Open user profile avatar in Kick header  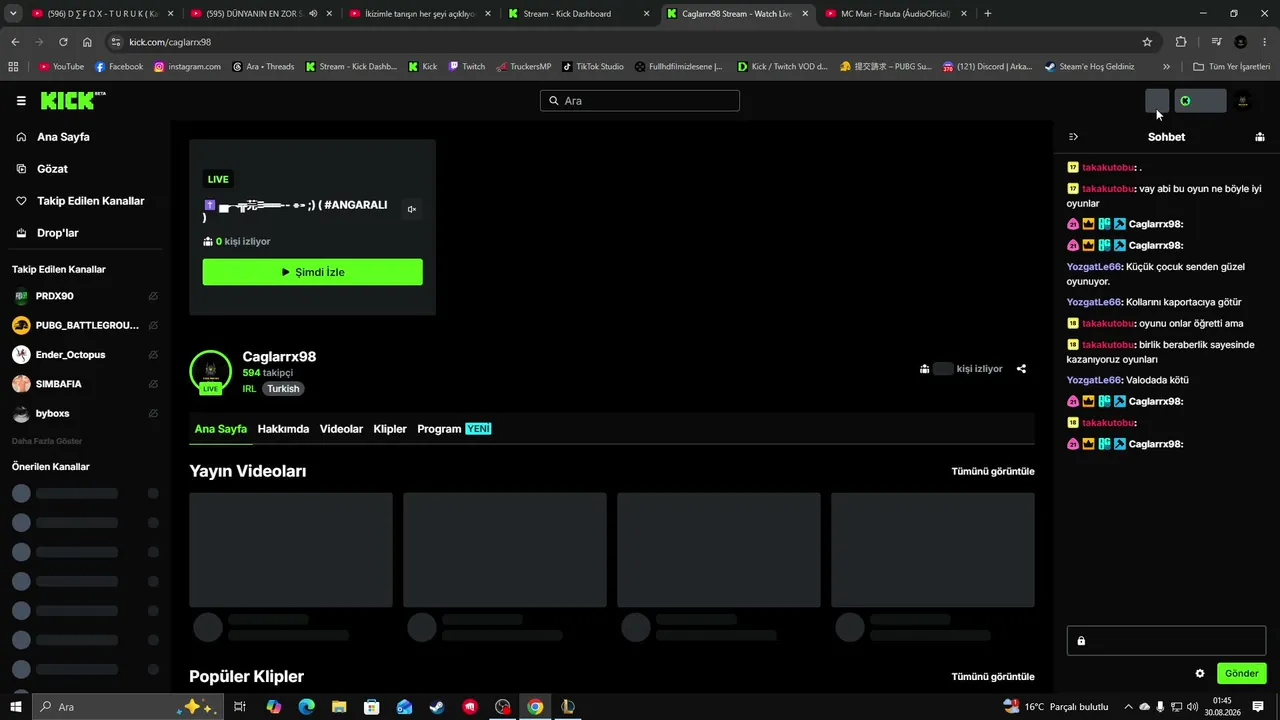1243,101
